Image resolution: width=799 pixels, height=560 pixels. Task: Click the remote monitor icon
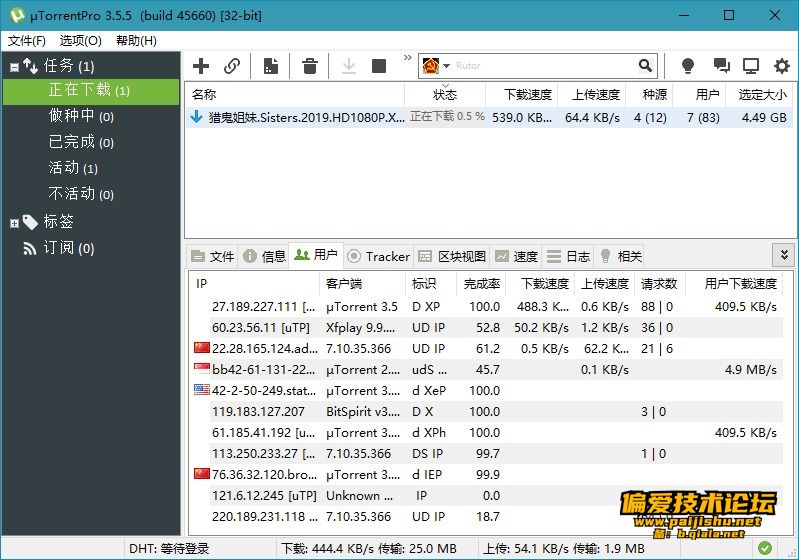[751, 66]
